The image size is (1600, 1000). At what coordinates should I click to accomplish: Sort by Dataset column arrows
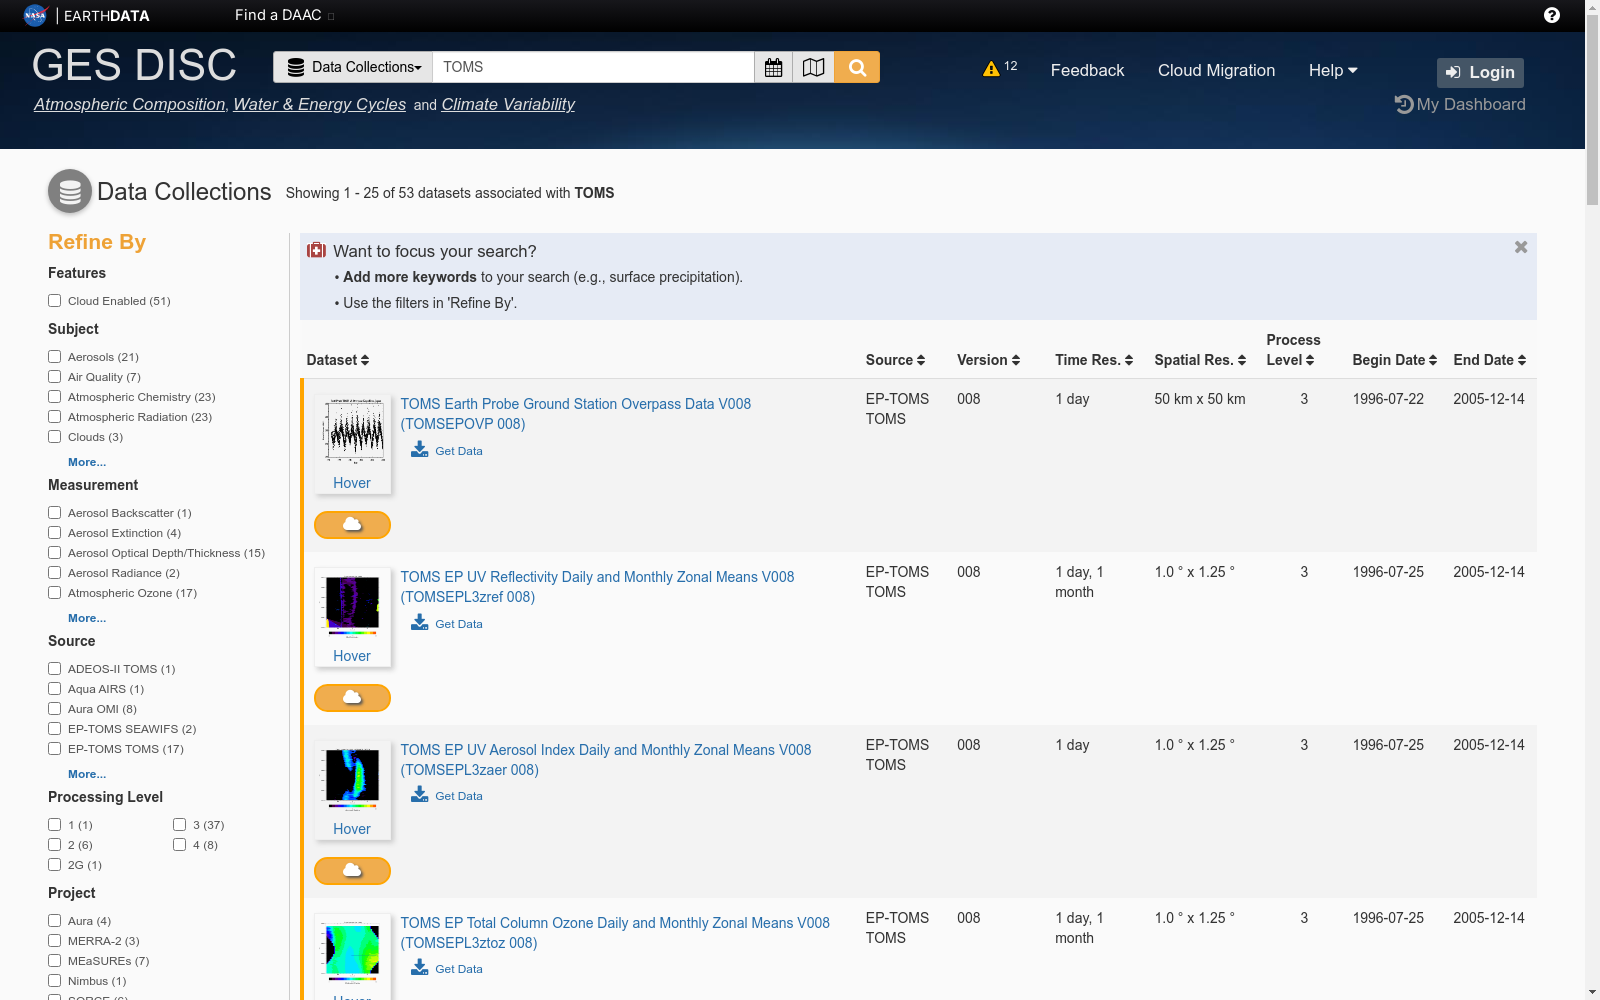point(365,360)
